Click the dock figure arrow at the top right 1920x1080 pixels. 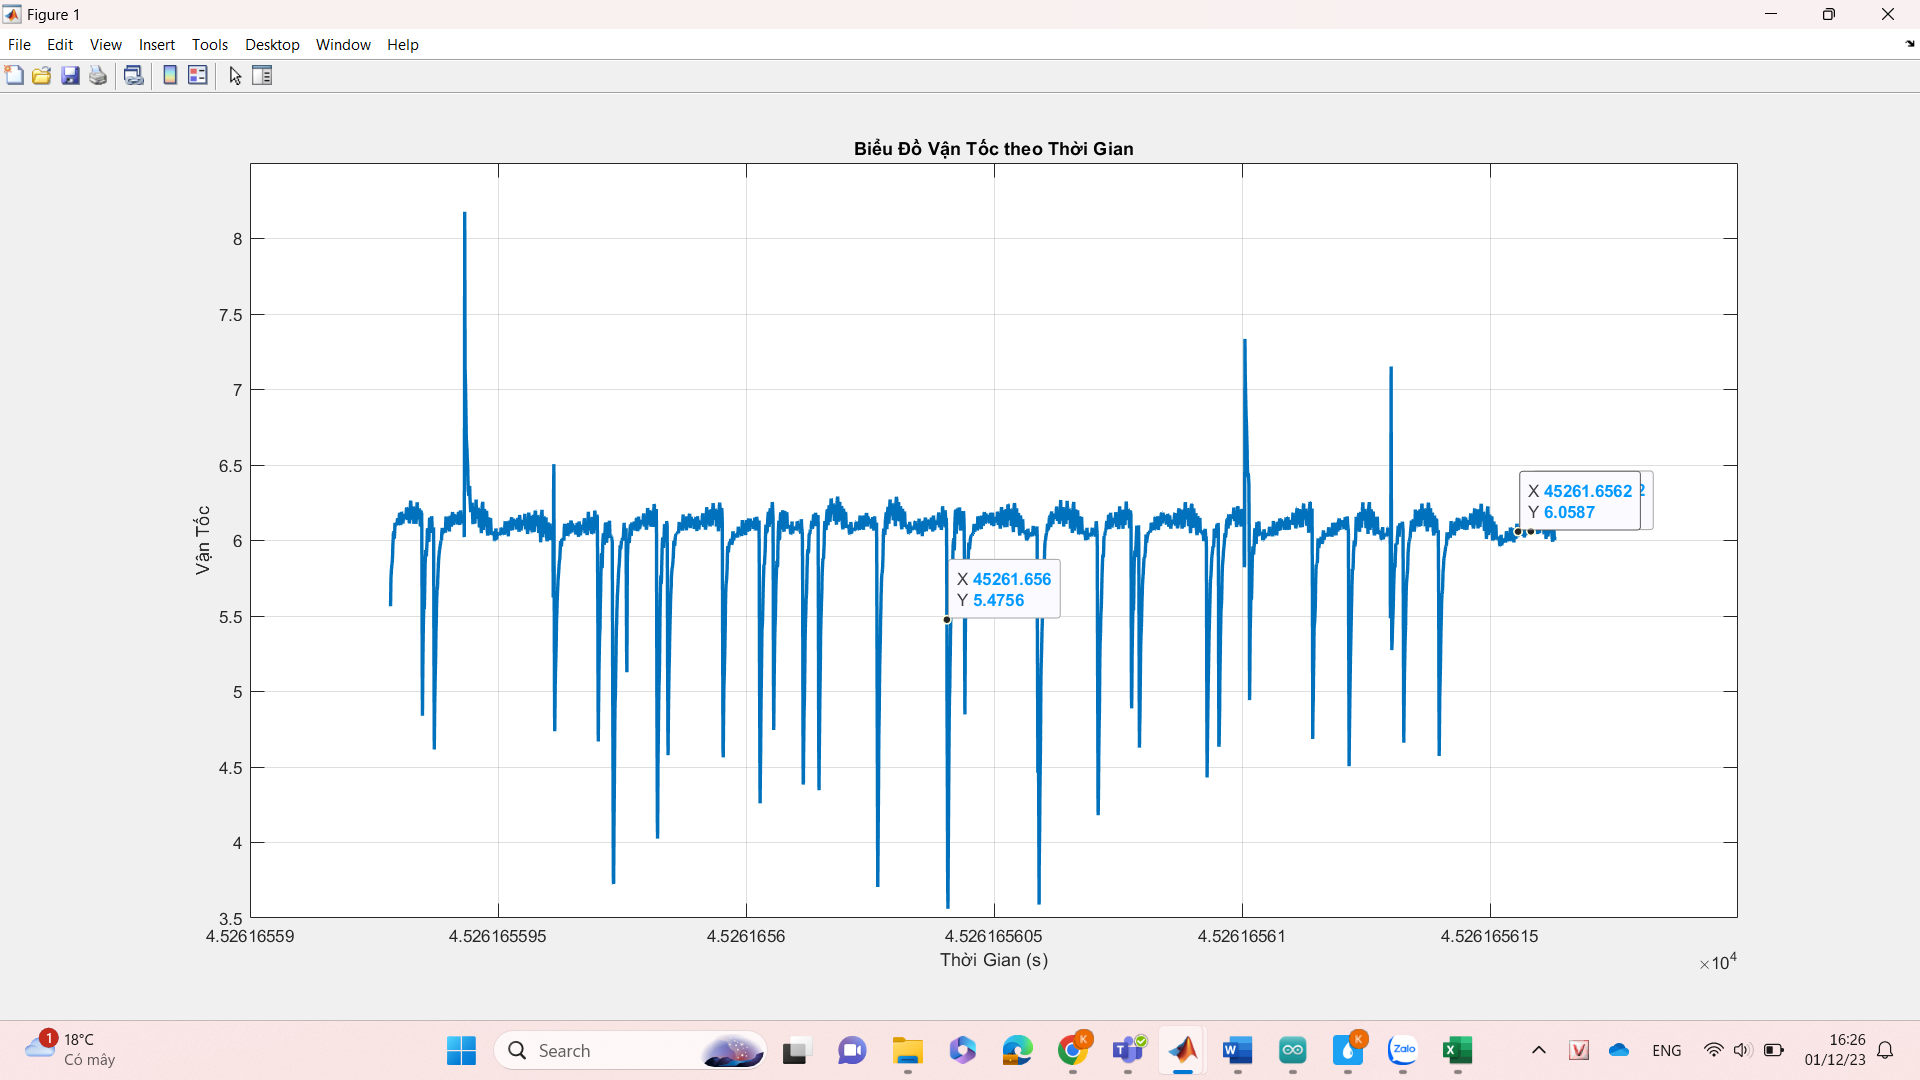[1909, 44]
